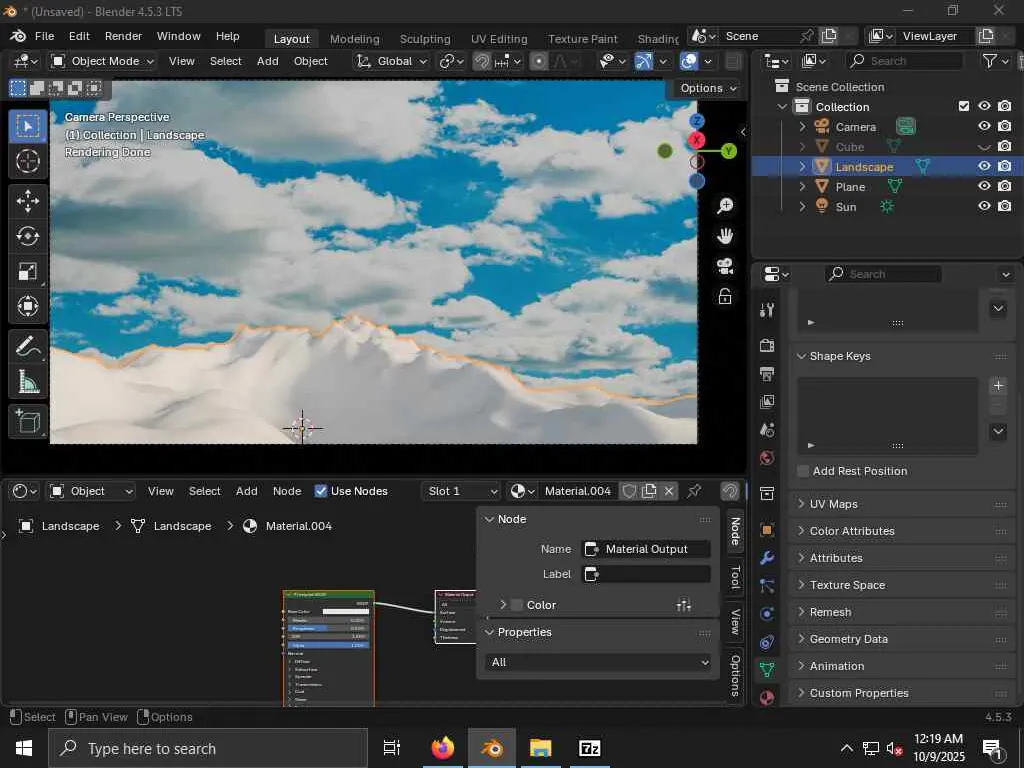Expand the Camera item in outliner
Screen dimensions: 1024x768
point(802,127)
